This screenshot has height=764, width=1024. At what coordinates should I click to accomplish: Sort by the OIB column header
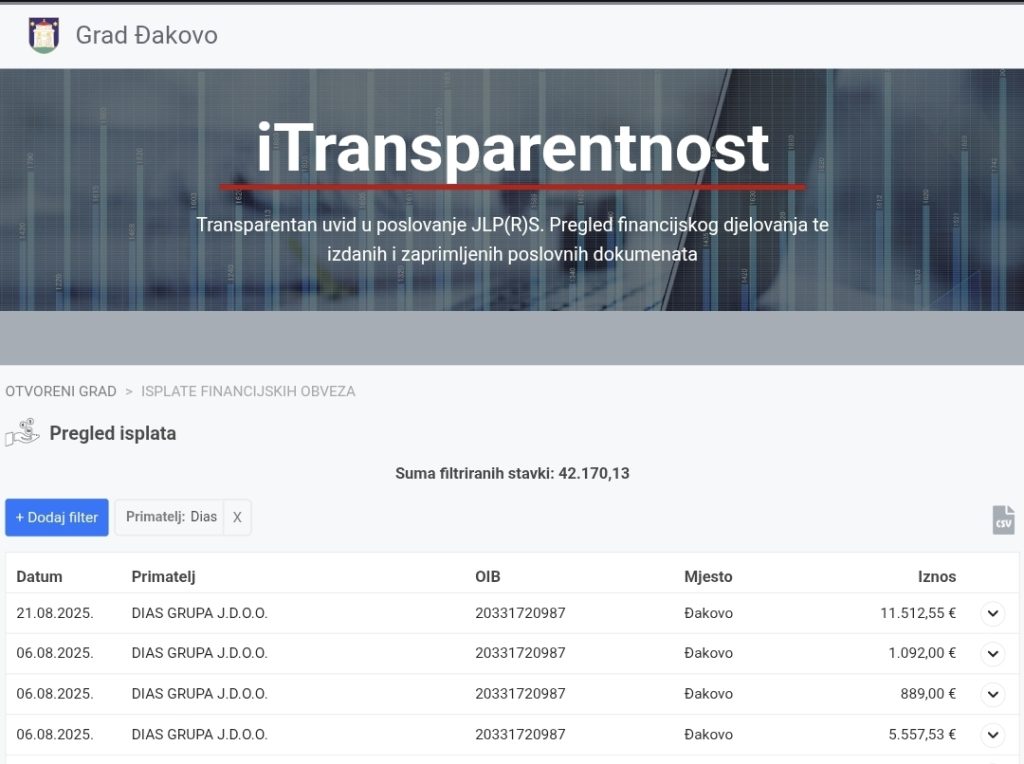[x=488, y=577]
